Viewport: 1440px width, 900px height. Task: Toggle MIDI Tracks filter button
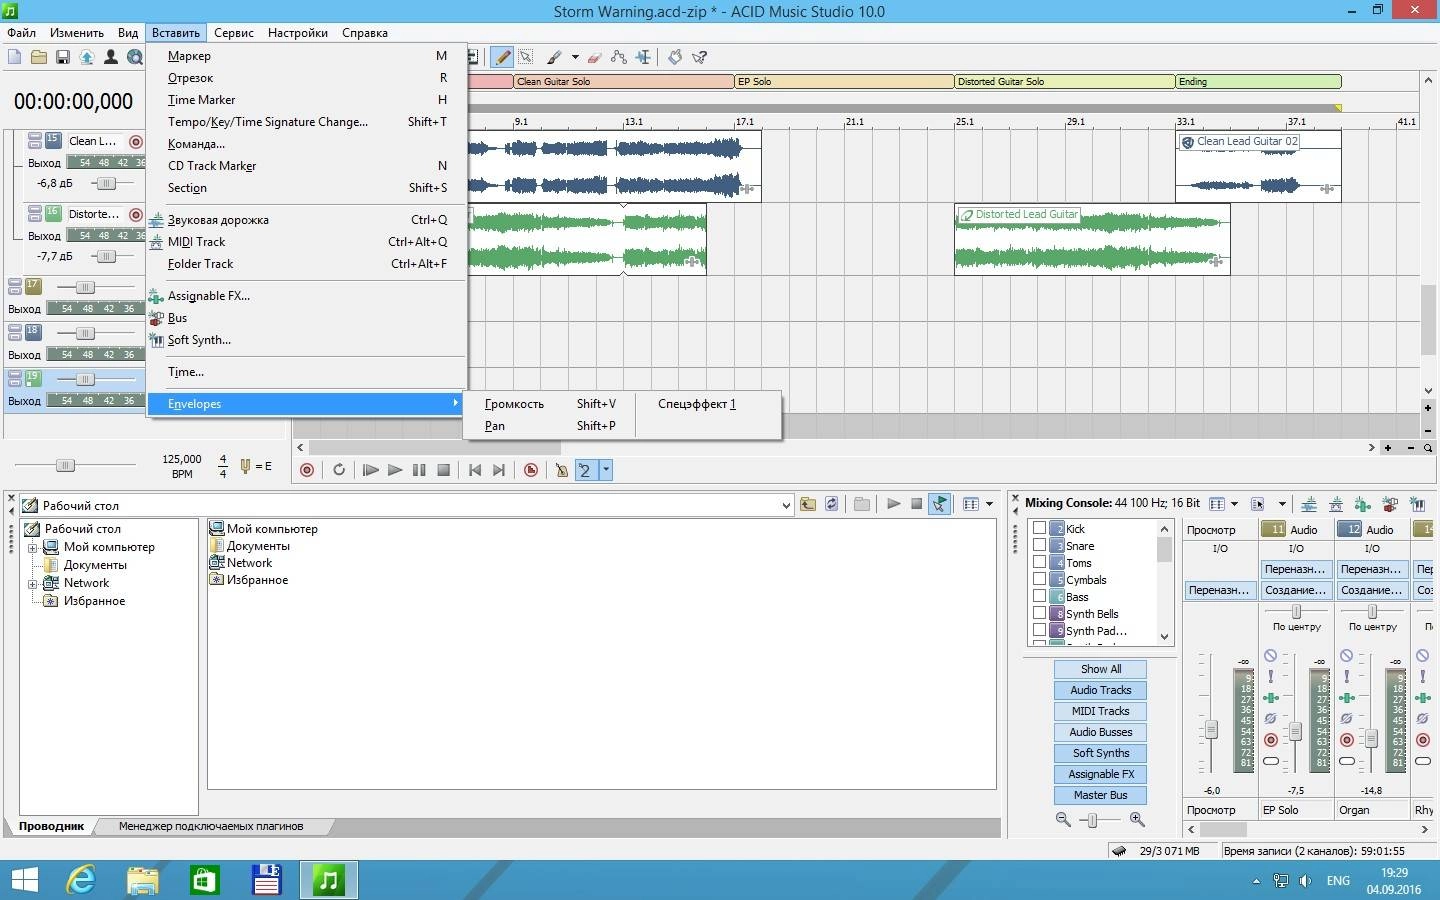point(1101,711)
